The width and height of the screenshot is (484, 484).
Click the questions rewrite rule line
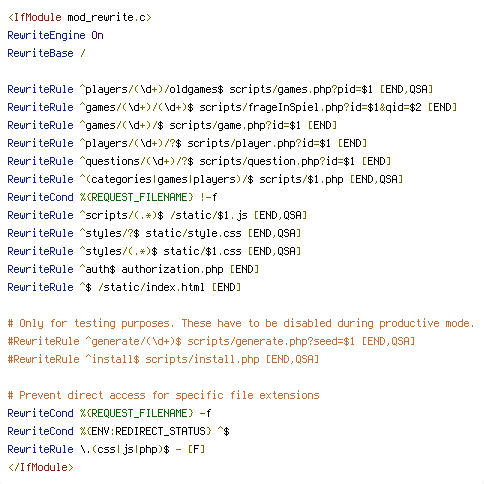pos(199,161)
